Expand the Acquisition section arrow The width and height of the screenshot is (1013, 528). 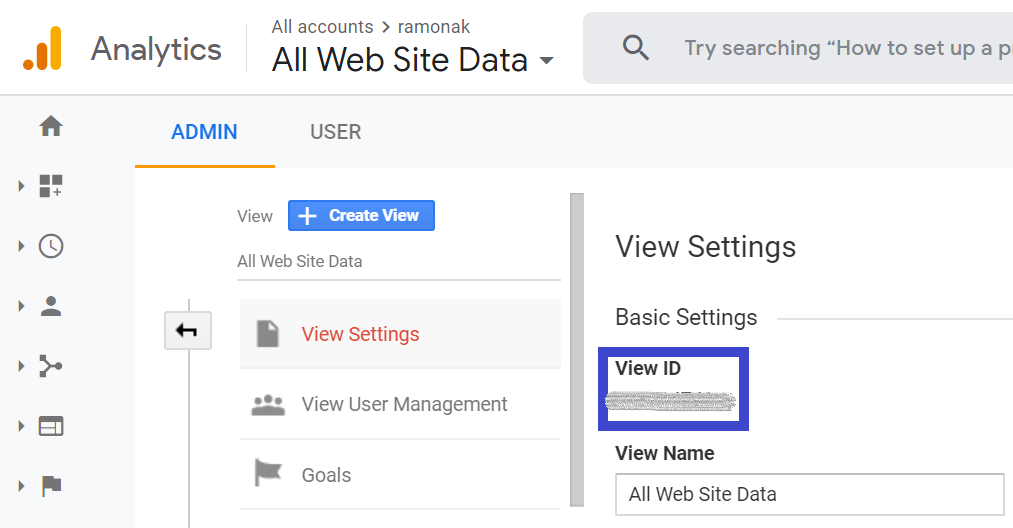21,366
